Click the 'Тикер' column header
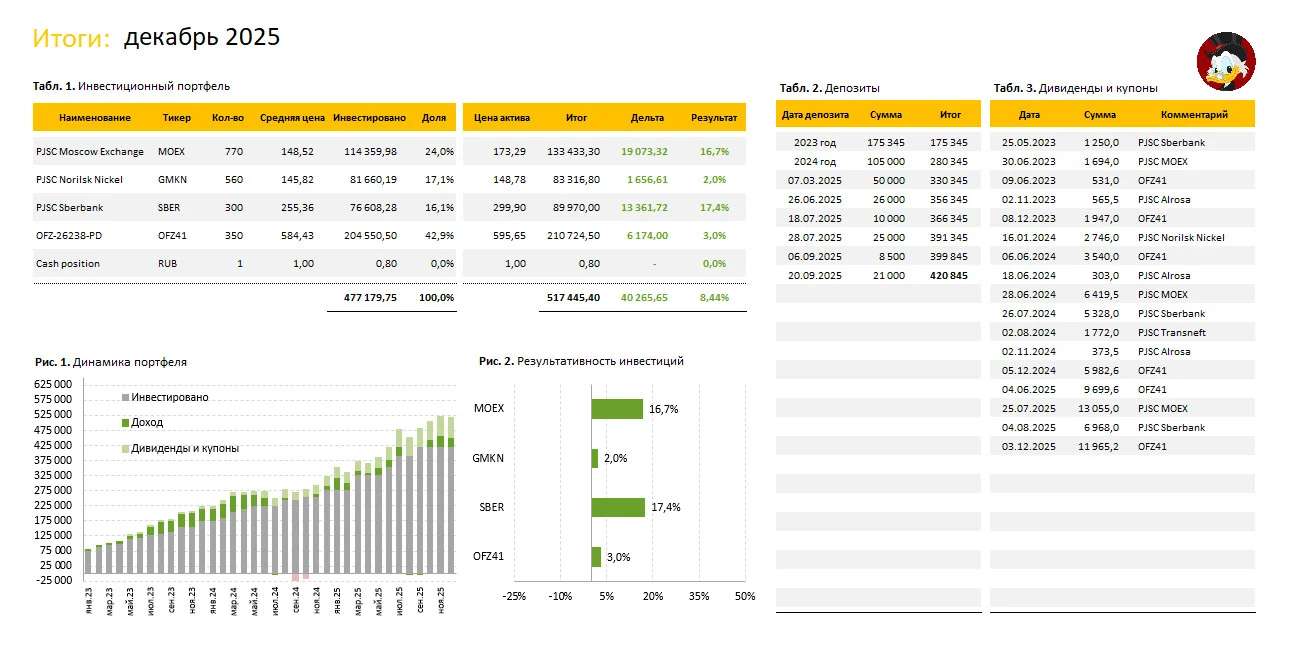 point(177,118)
